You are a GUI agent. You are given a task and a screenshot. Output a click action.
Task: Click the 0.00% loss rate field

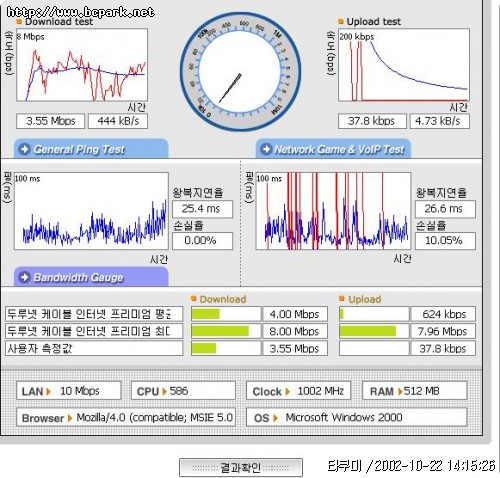(202, 241)
